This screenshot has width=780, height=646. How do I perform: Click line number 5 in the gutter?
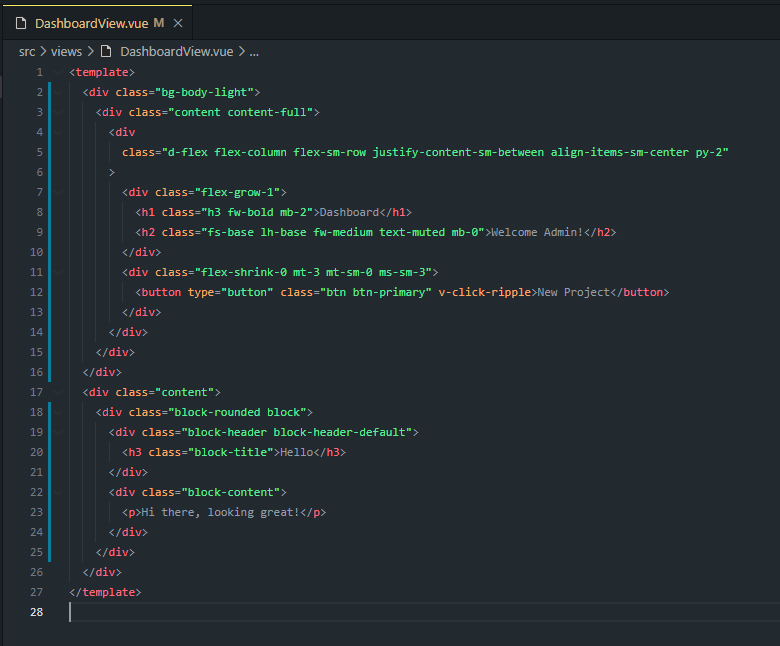pos(39,152)
